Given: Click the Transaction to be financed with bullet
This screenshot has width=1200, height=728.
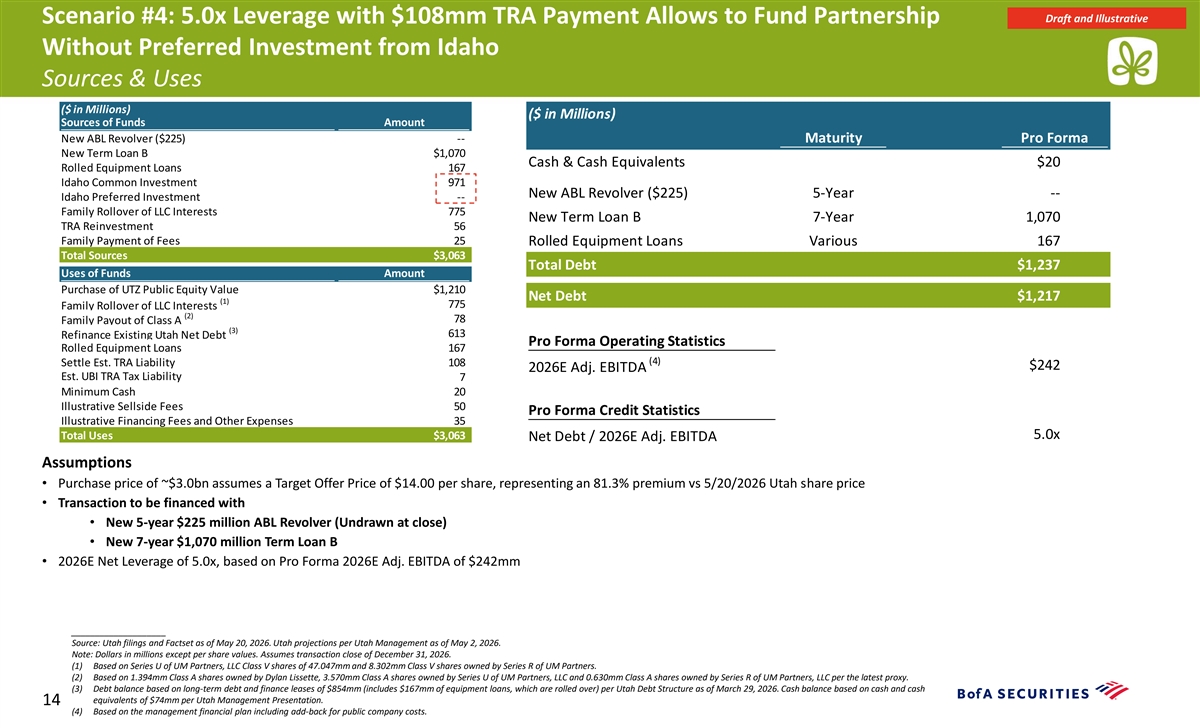Looking at the screenshot, I should coord(151,503).
